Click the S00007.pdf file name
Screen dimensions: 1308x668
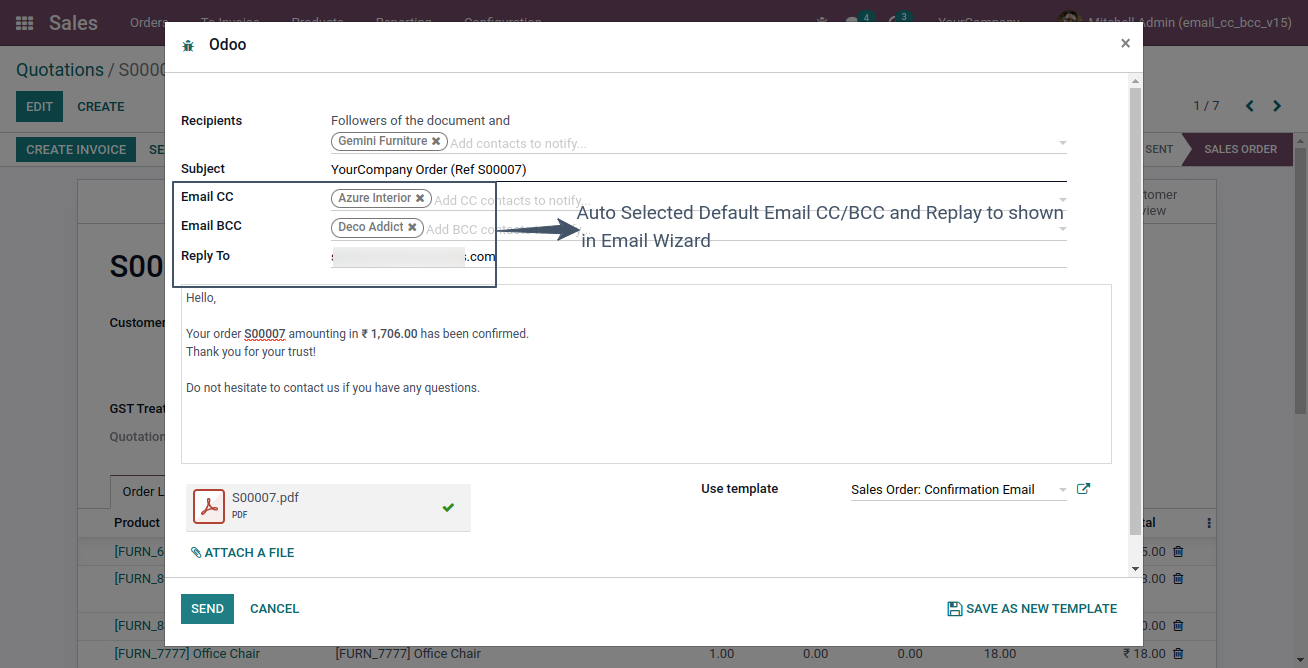click(265, 498)
